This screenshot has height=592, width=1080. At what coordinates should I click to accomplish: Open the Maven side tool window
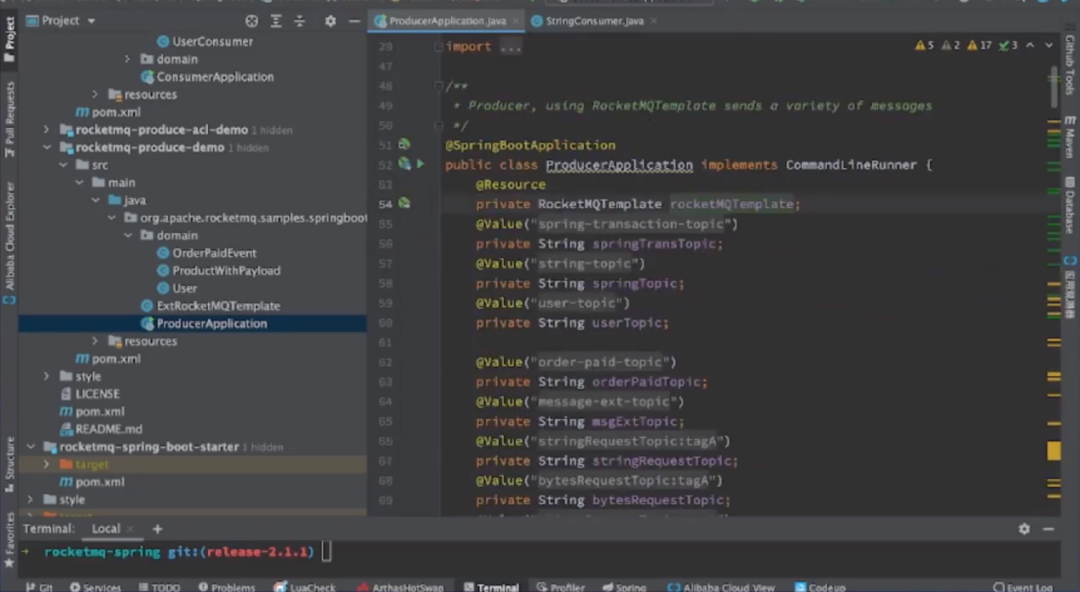1070,136
